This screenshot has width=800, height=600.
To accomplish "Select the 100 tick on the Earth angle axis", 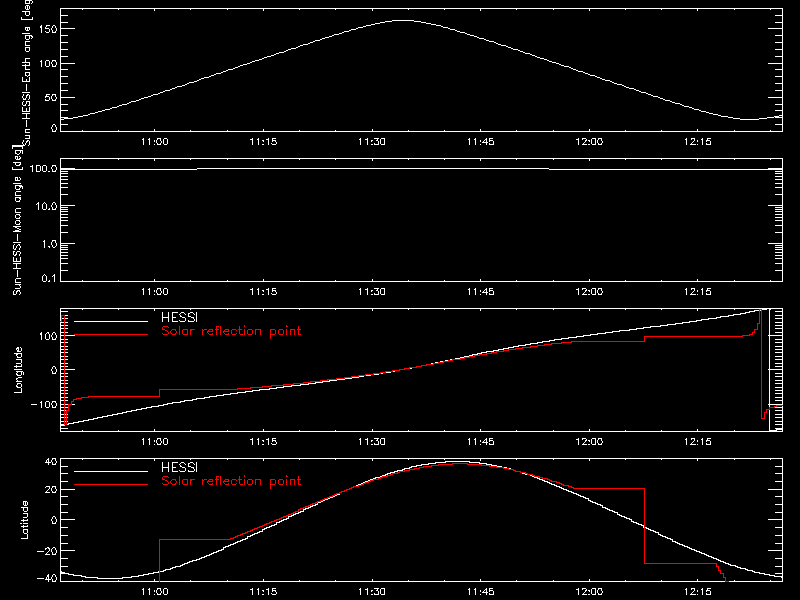I will point(47,64).
